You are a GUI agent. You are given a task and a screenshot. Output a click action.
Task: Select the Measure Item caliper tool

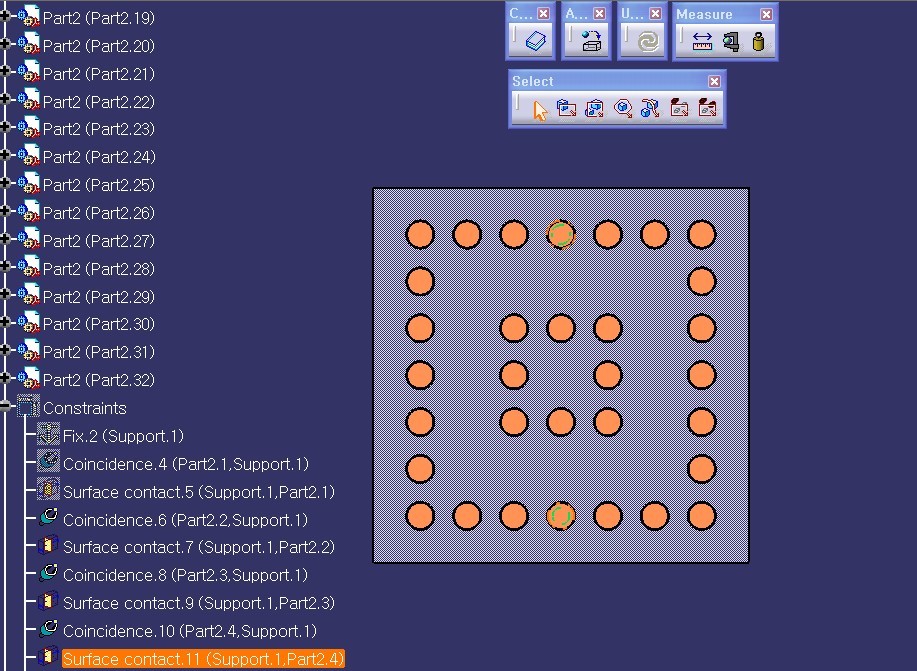tap(730, 41)
